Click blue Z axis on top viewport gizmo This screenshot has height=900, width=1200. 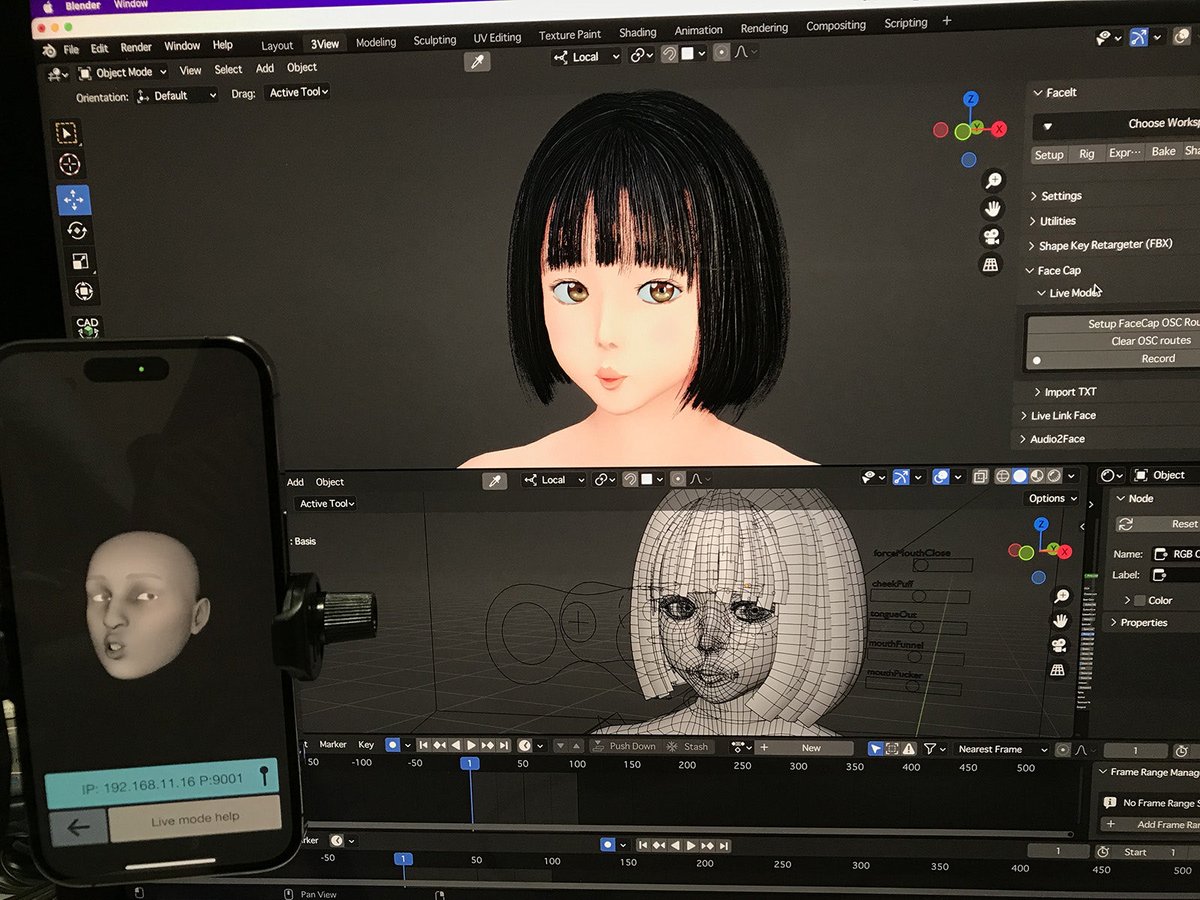pos(970,99)
